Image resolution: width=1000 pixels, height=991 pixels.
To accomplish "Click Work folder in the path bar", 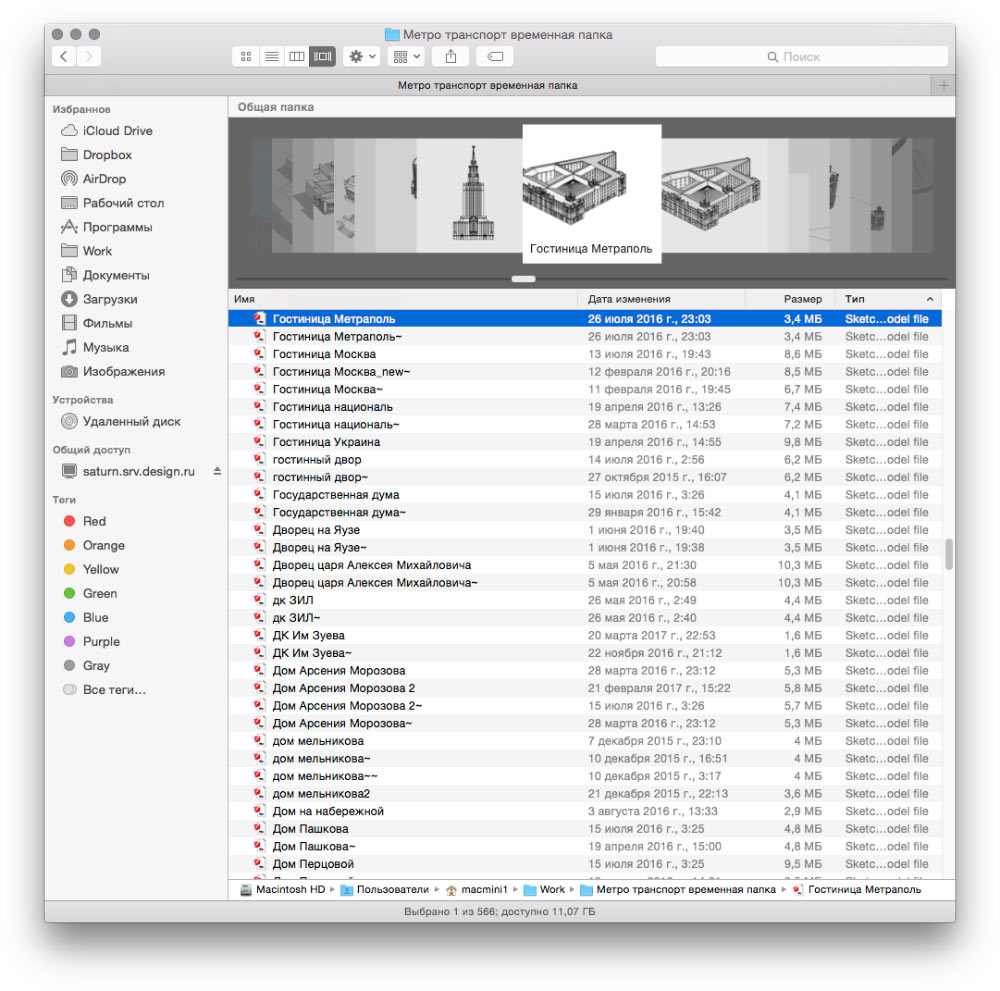I will [x=552, y=889].
